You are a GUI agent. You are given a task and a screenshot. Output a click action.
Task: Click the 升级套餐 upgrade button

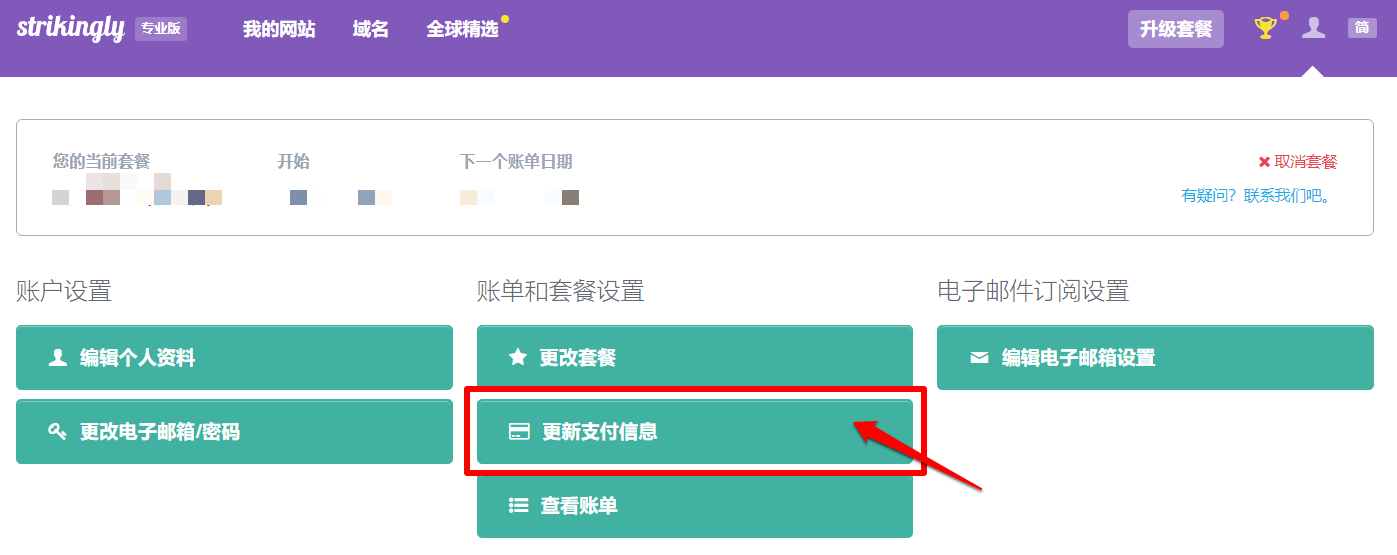click(1176, 29)
